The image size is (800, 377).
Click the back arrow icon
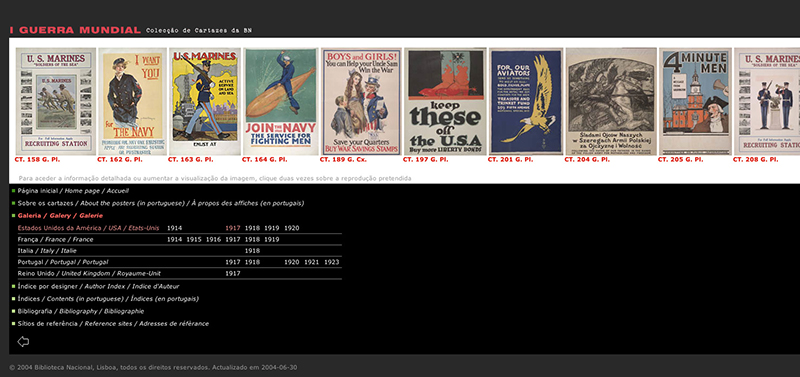point(23,342)
